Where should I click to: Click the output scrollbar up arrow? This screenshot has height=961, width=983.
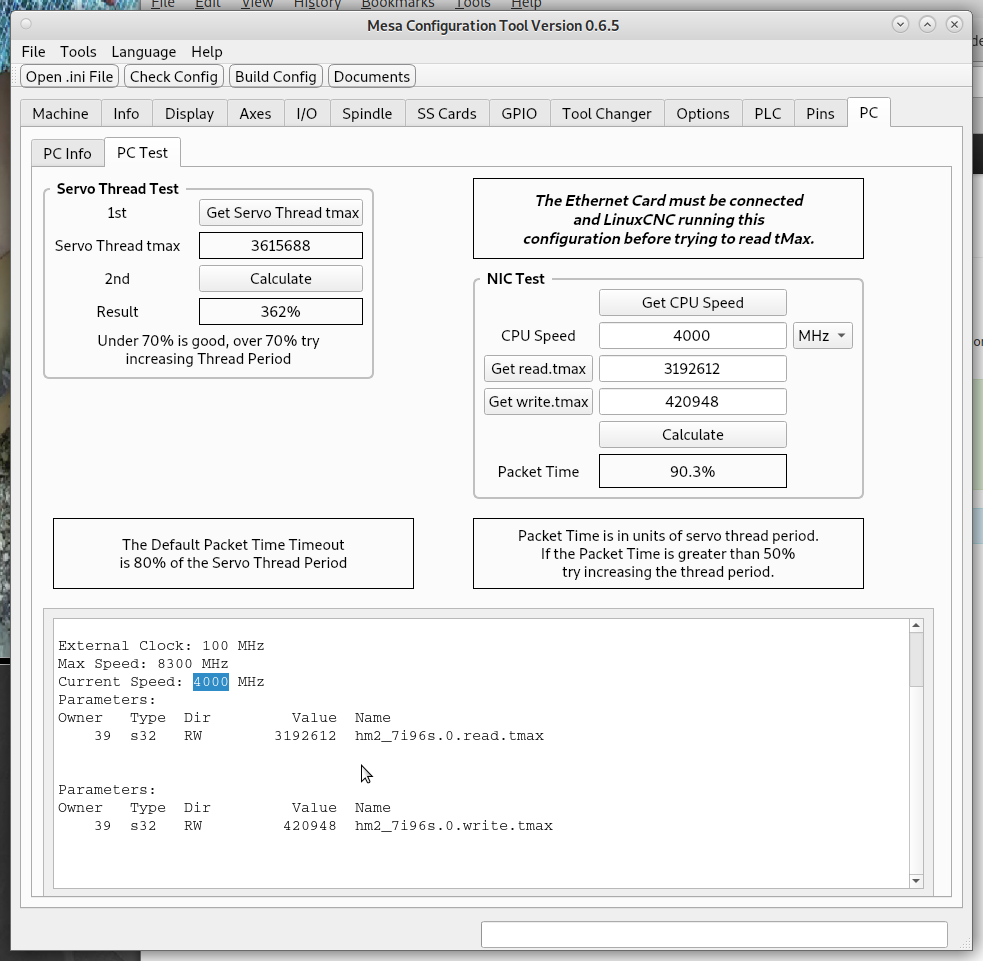coord(916,625)
